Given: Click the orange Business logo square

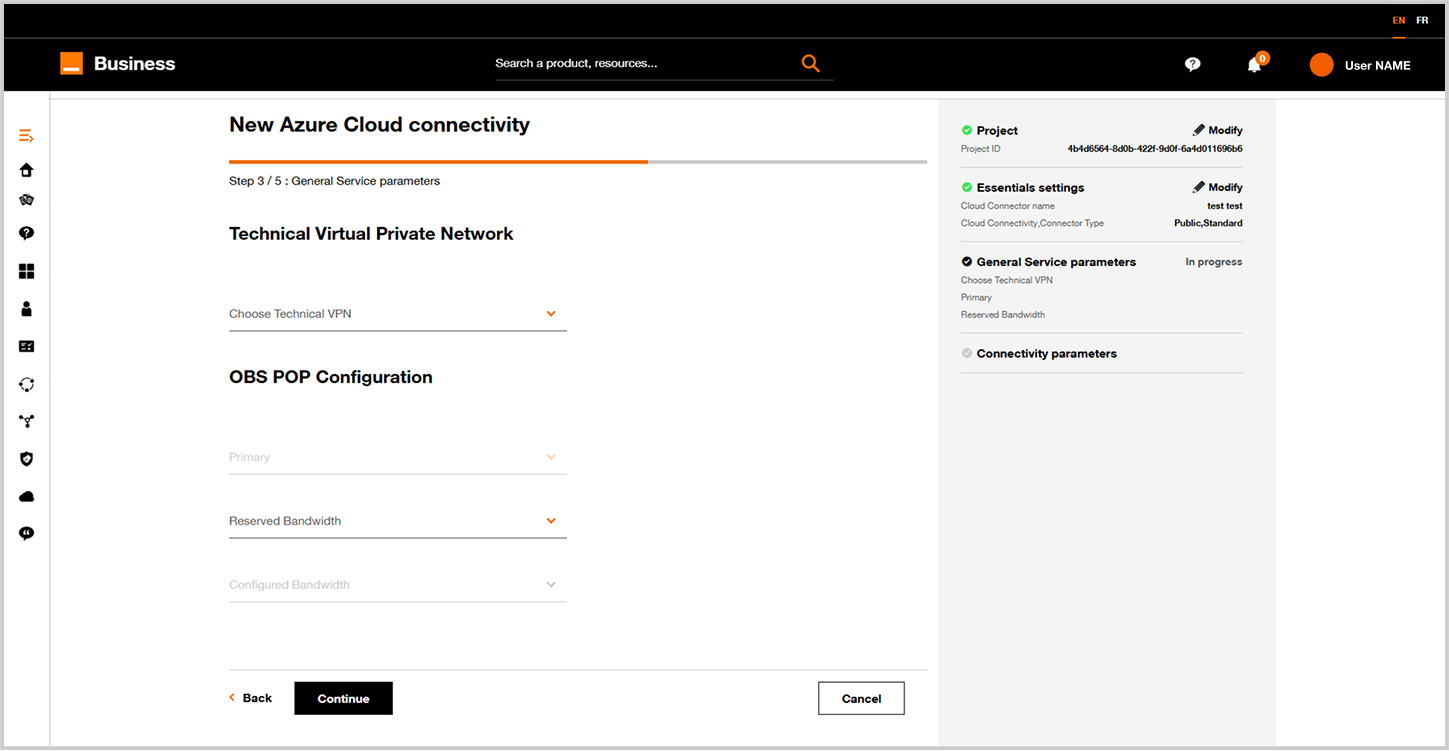Looking at the screenshot, I should pos(71,64).
